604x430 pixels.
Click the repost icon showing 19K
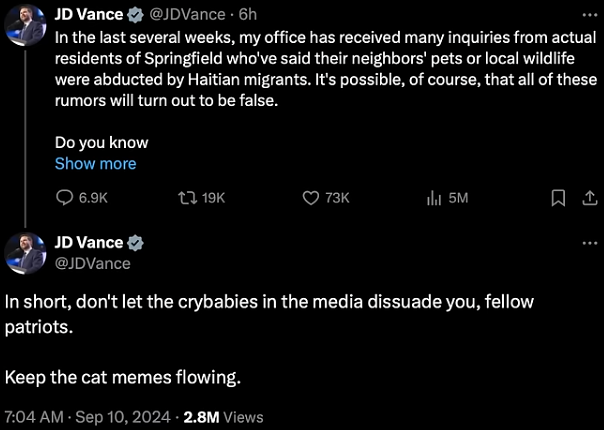pyautogui.click(x=185, y=198)
